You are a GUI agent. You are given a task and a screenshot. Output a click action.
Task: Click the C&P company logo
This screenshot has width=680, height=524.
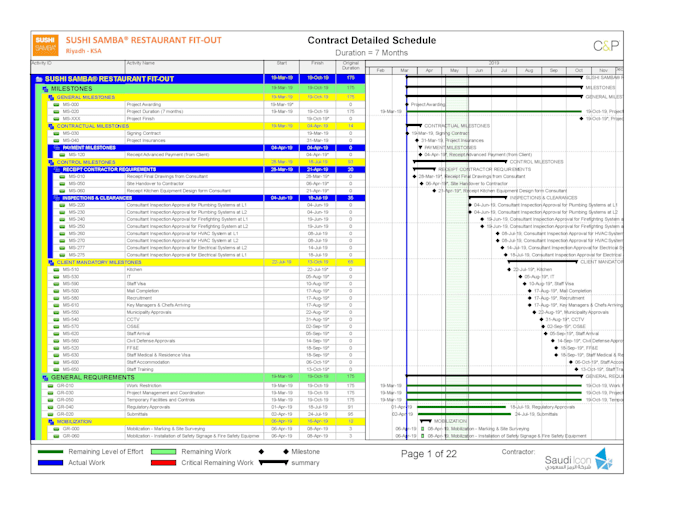pyautogui.click(x=606, y=46)
